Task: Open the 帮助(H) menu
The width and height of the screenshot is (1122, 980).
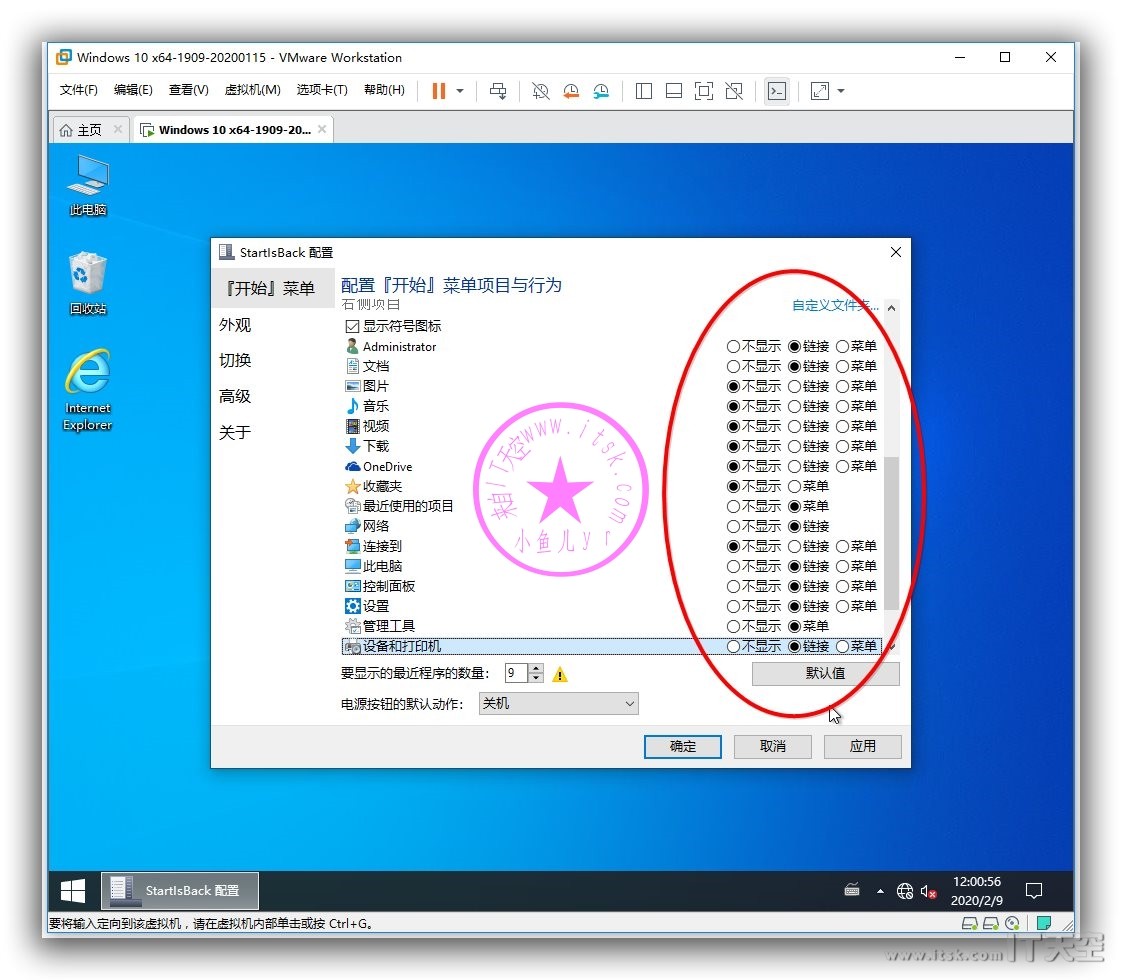Action: (x=384, y=89)
